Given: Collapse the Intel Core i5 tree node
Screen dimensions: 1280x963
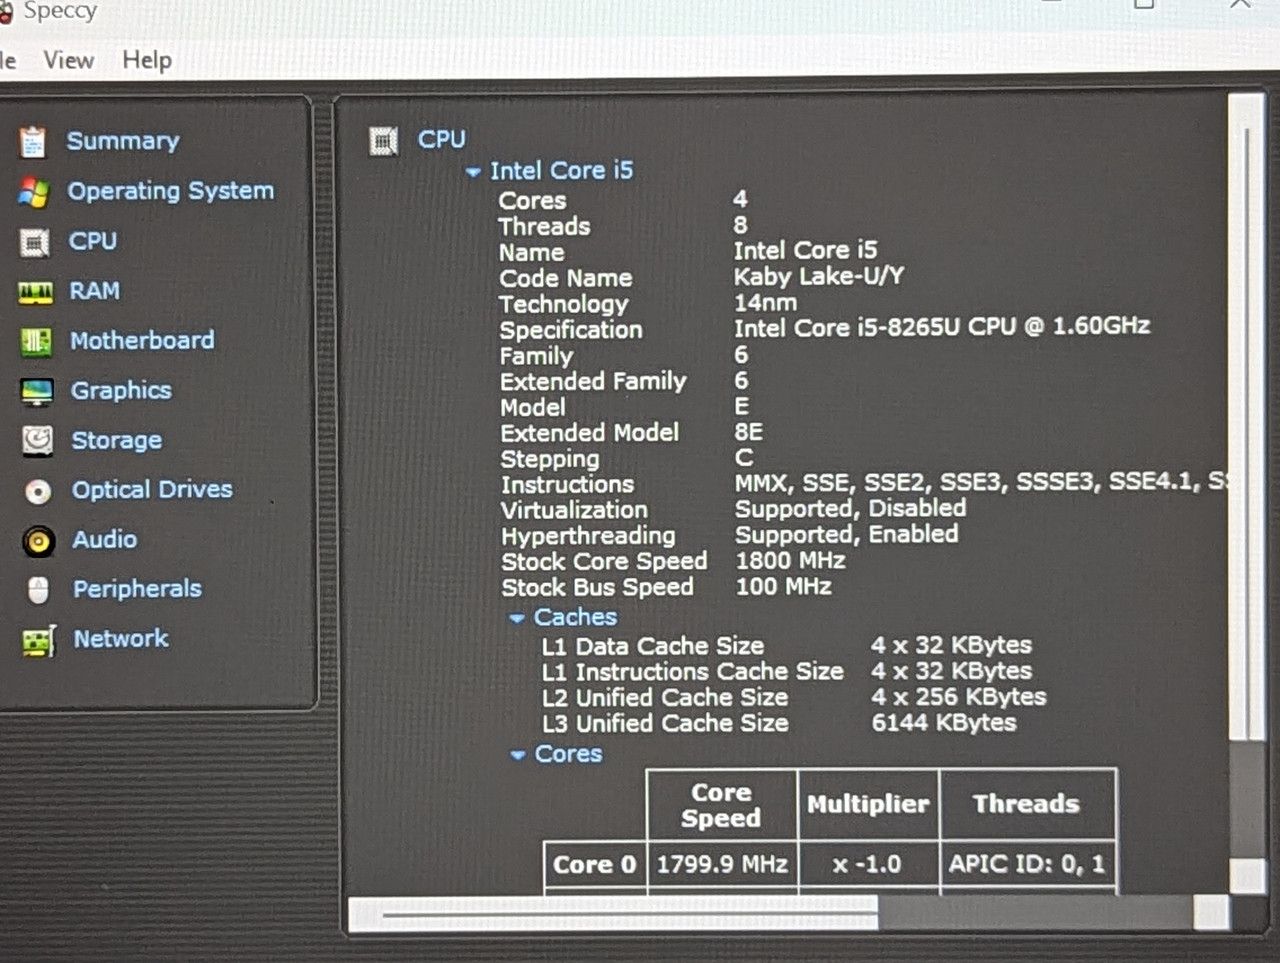Looking at the screenshot, I should coord(473,173).
